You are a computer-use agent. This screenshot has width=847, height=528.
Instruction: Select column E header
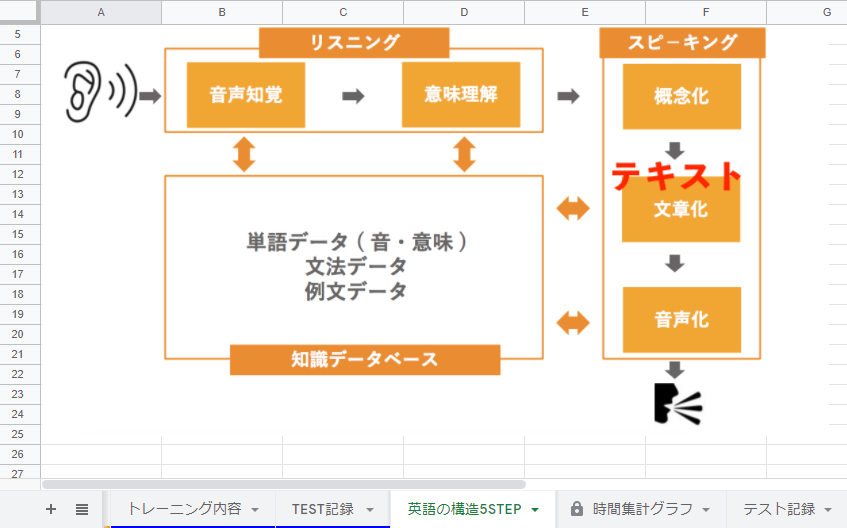[x=585, y=12]
